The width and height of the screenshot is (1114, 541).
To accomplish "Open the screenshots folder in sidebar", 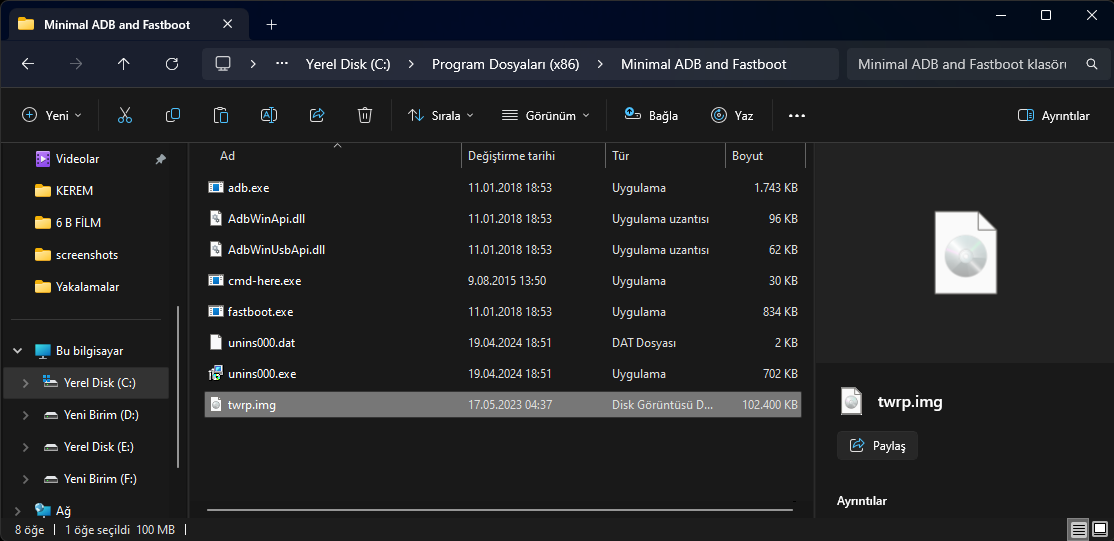I will pos(76,255).
